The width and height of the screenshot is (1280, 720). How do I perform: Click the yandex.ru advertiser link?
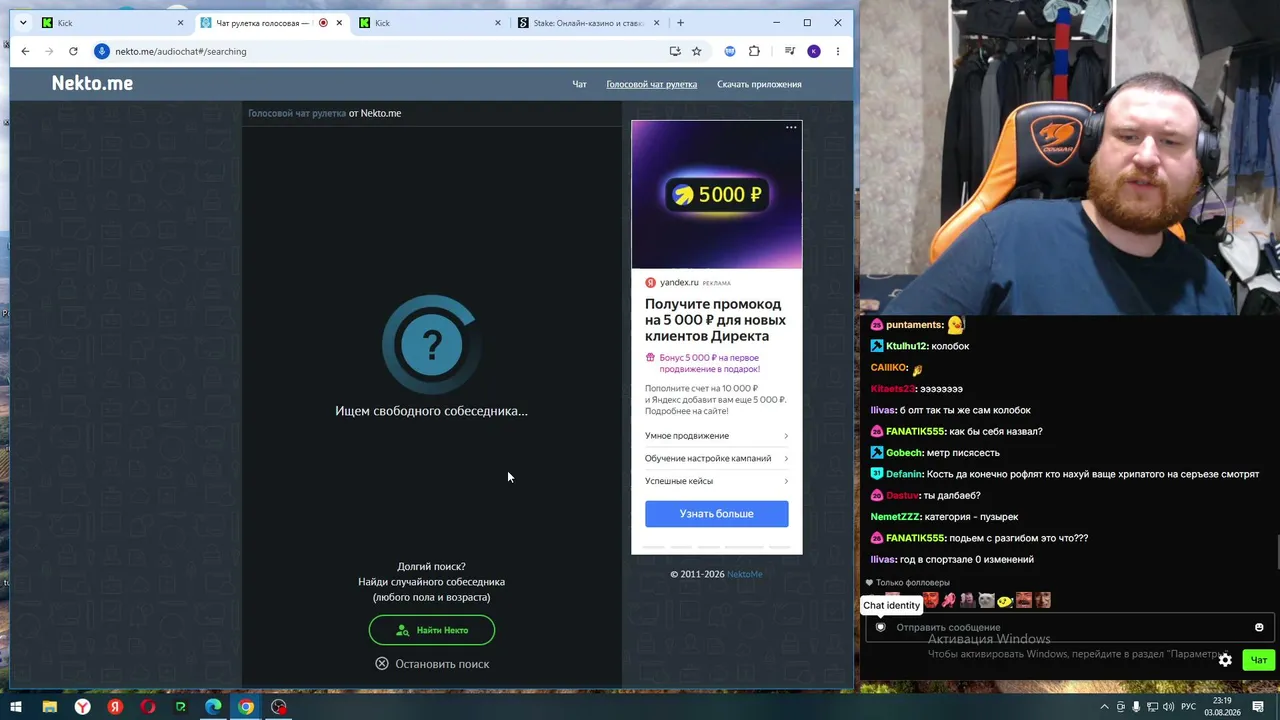679,283
